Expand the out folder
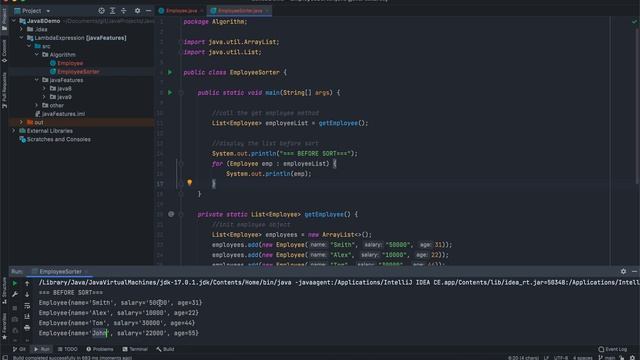Image resolution: width=640 pixels, height=360 pixels. [22, 122]
